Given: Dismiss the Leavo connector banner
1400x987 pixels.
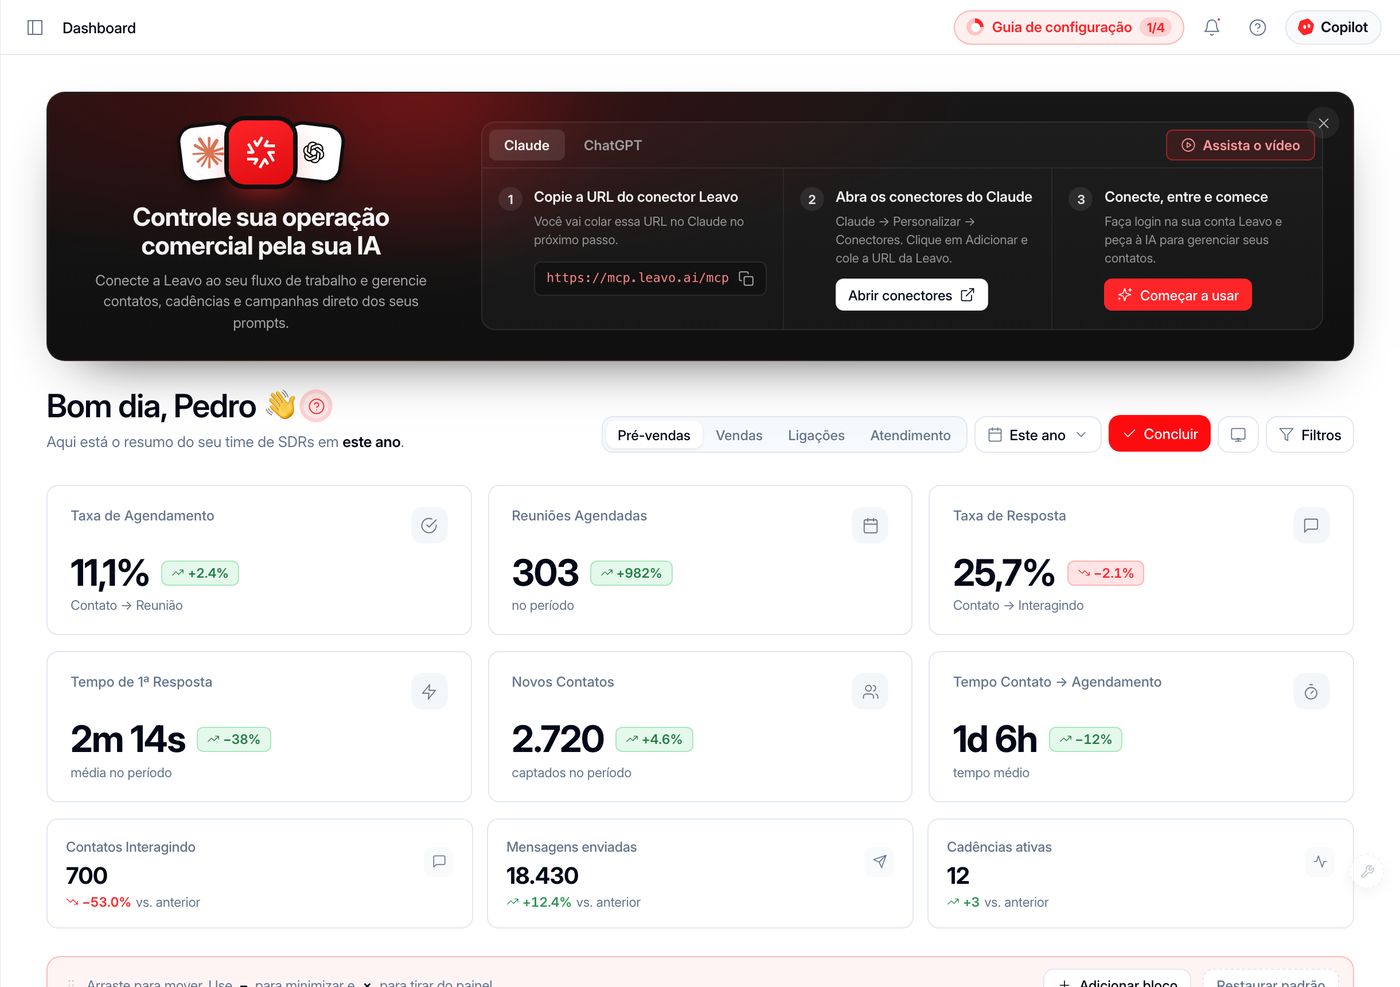Looking at the screenshot, I should (x=1323, y=123).
